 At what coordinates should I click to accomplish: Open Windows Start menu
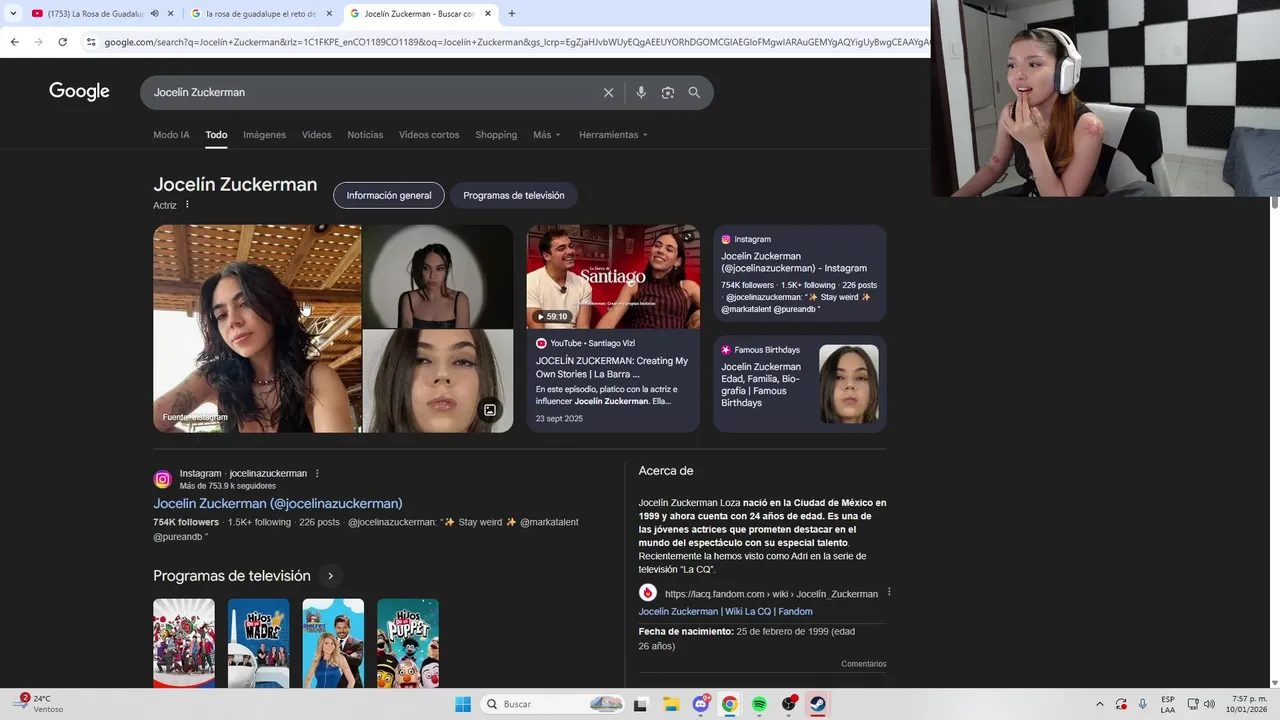click(x=463, y=704)
